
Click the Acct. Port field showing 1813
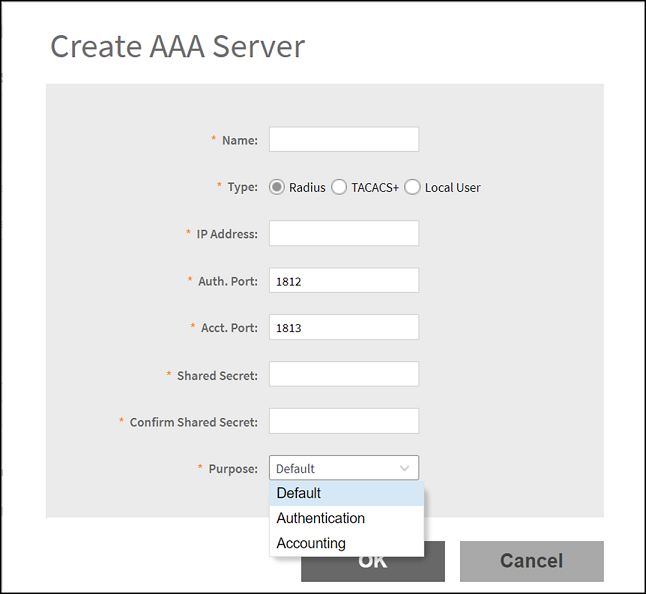(x=344, y=327)
